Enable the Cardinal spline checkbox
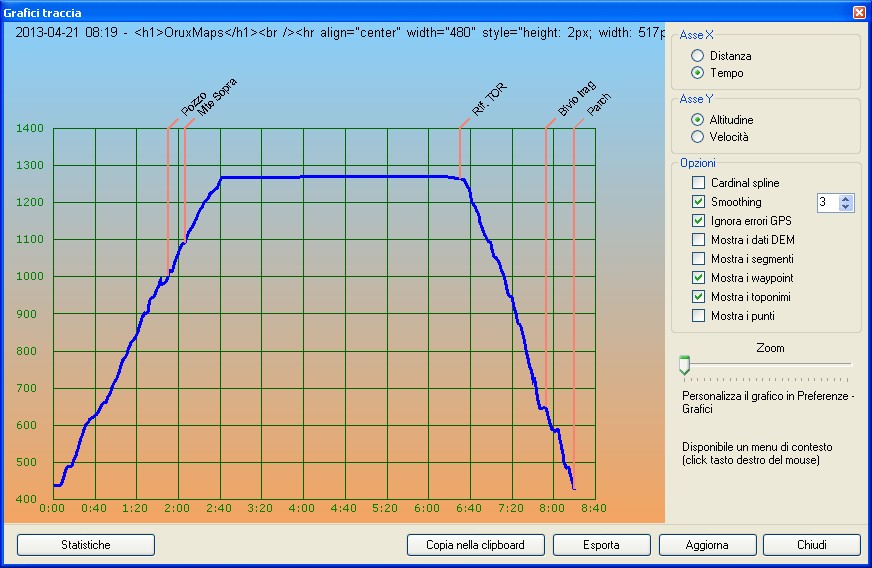The image size is (872, 568). [698, 183]
